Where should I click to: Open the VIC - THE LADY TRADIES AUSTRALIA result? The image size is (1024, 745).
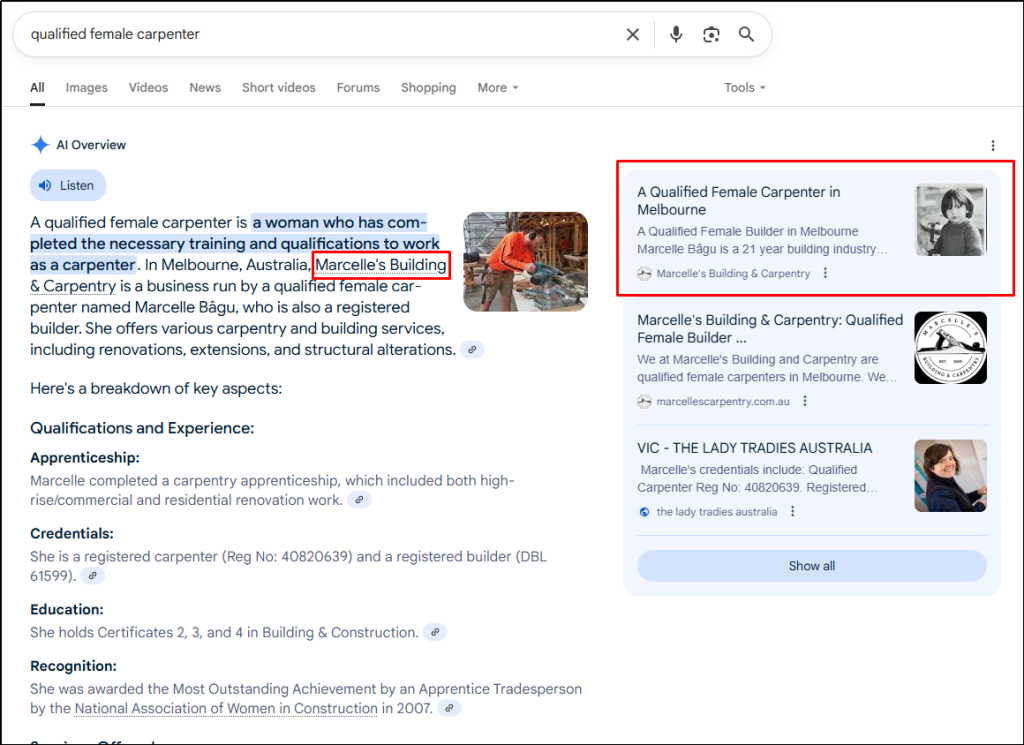tap(754, 448)
